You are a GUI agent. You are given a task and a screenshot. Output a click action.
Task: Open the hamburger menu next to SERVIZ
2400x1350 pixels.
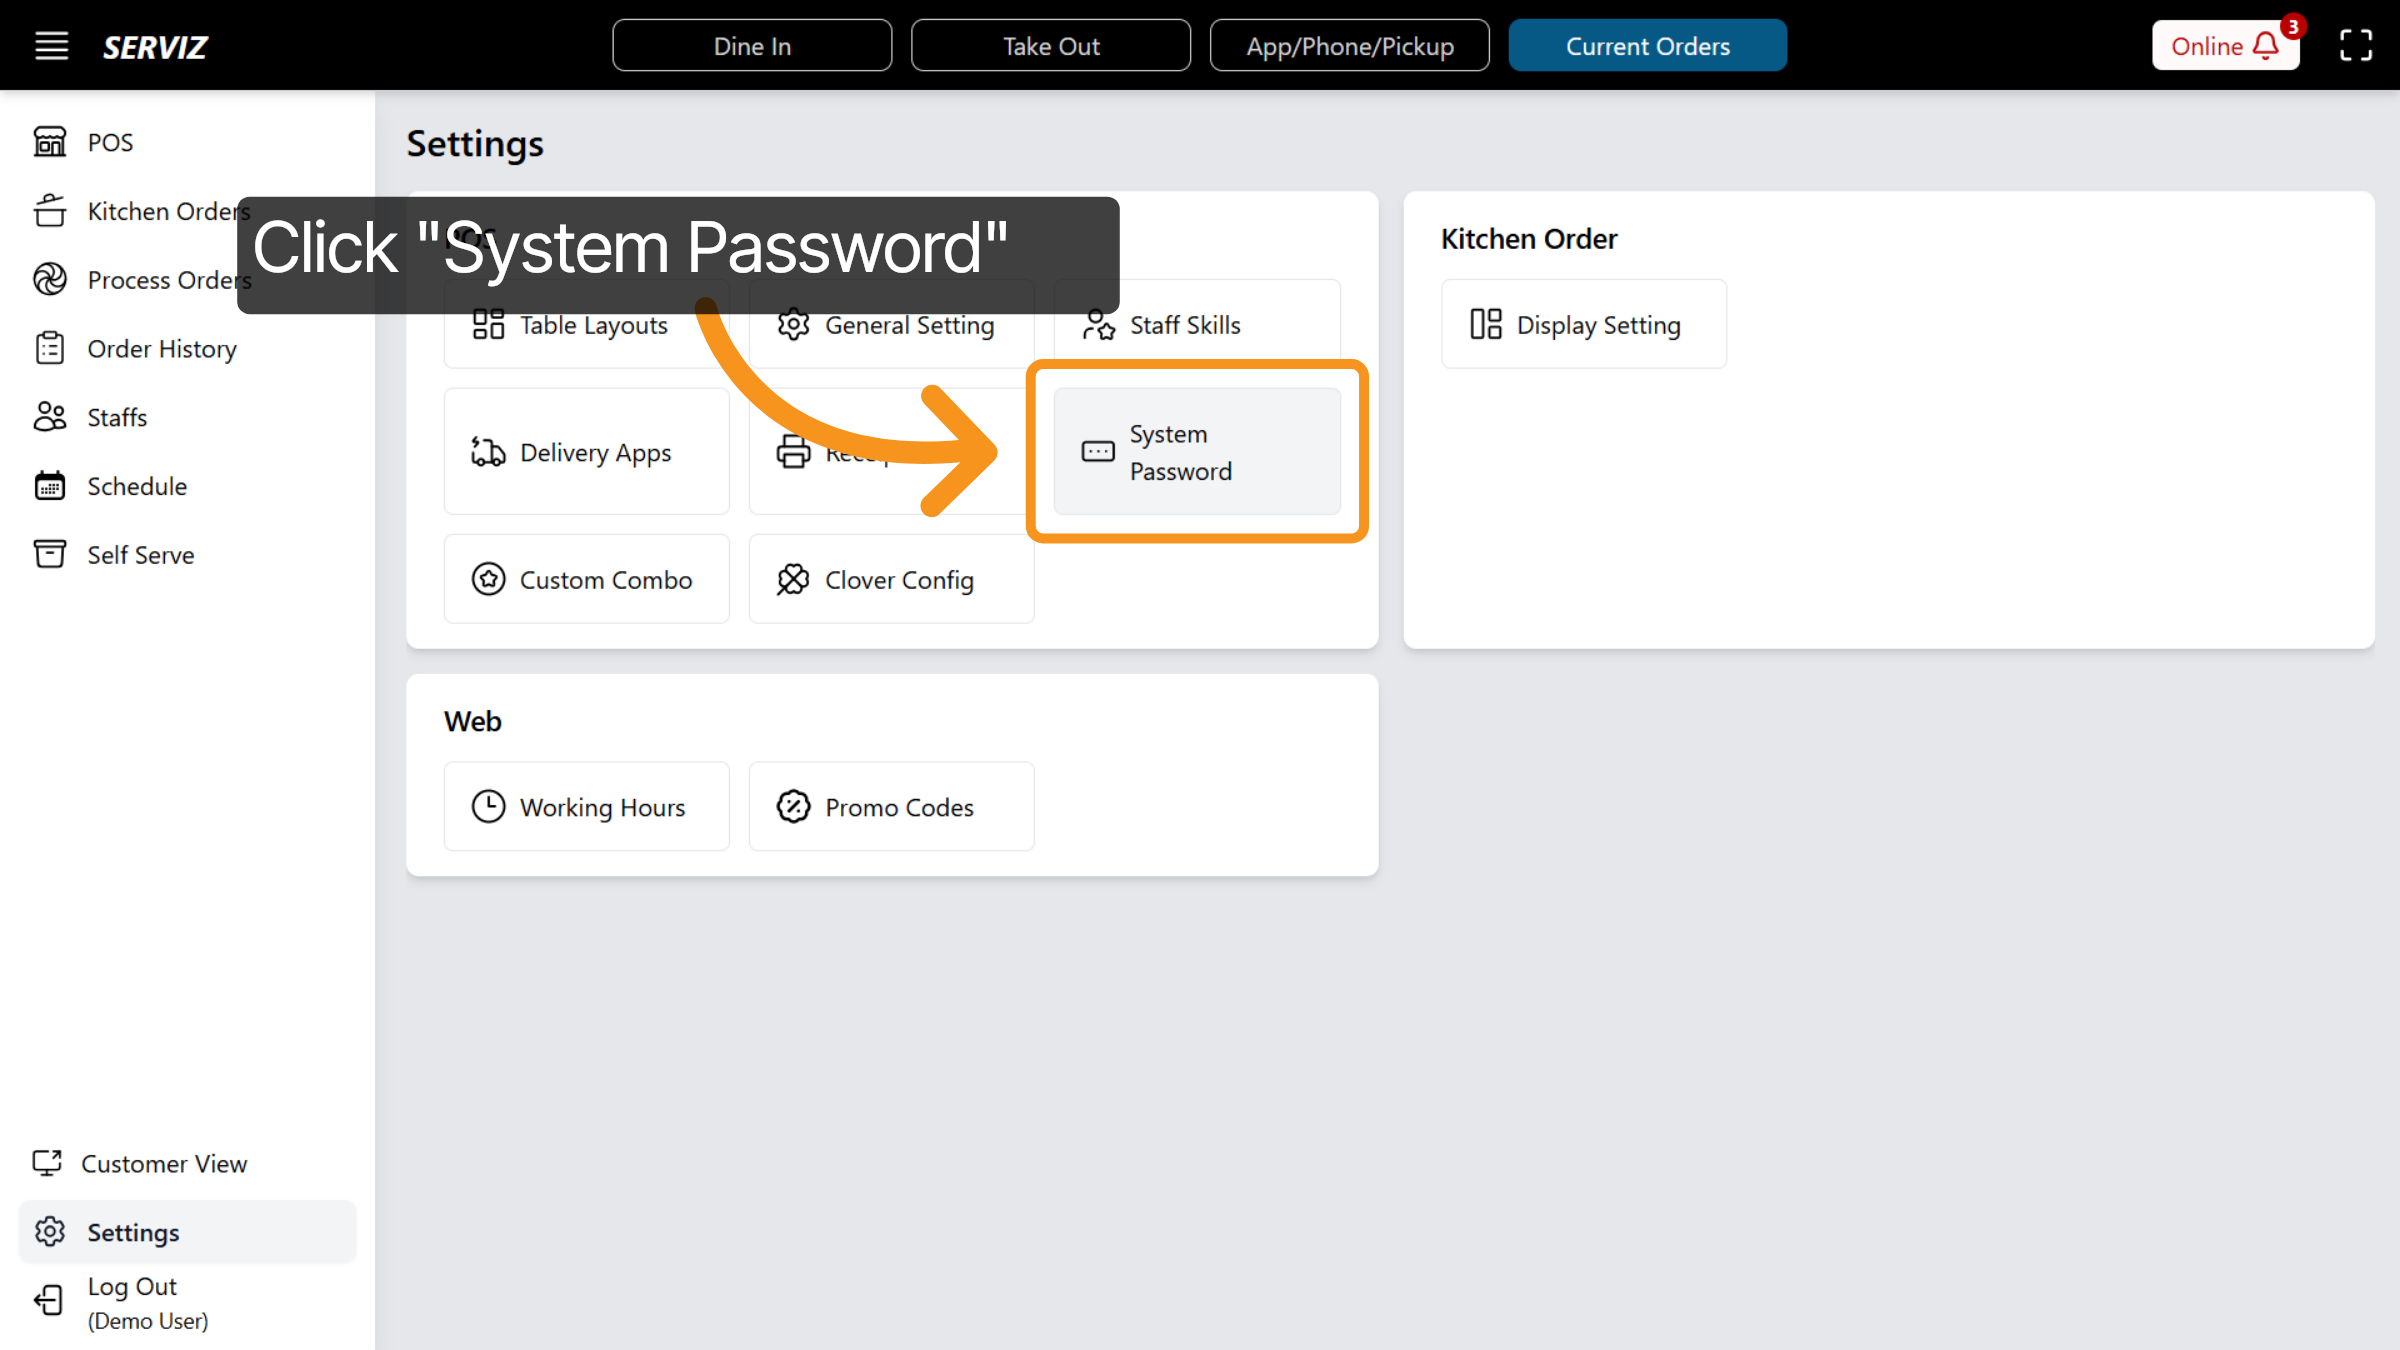coord(51,45)
